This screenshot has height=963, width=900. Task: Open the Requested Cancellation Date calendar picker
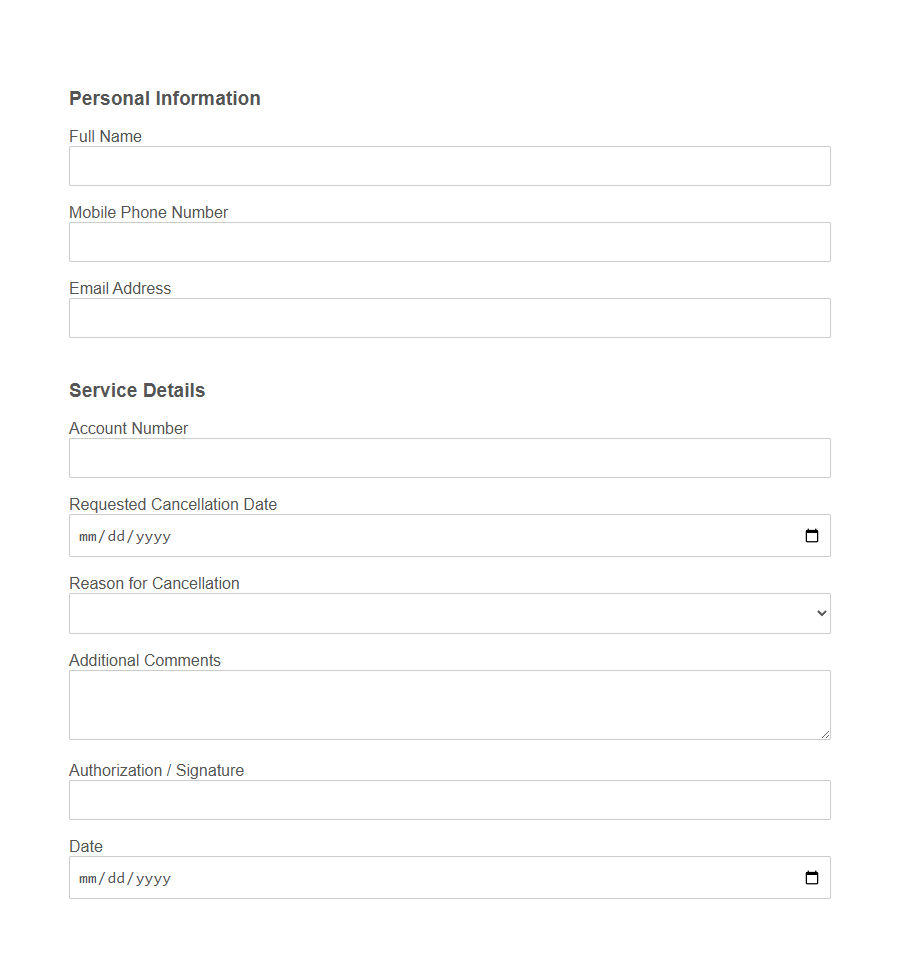(x=810, y=535)
